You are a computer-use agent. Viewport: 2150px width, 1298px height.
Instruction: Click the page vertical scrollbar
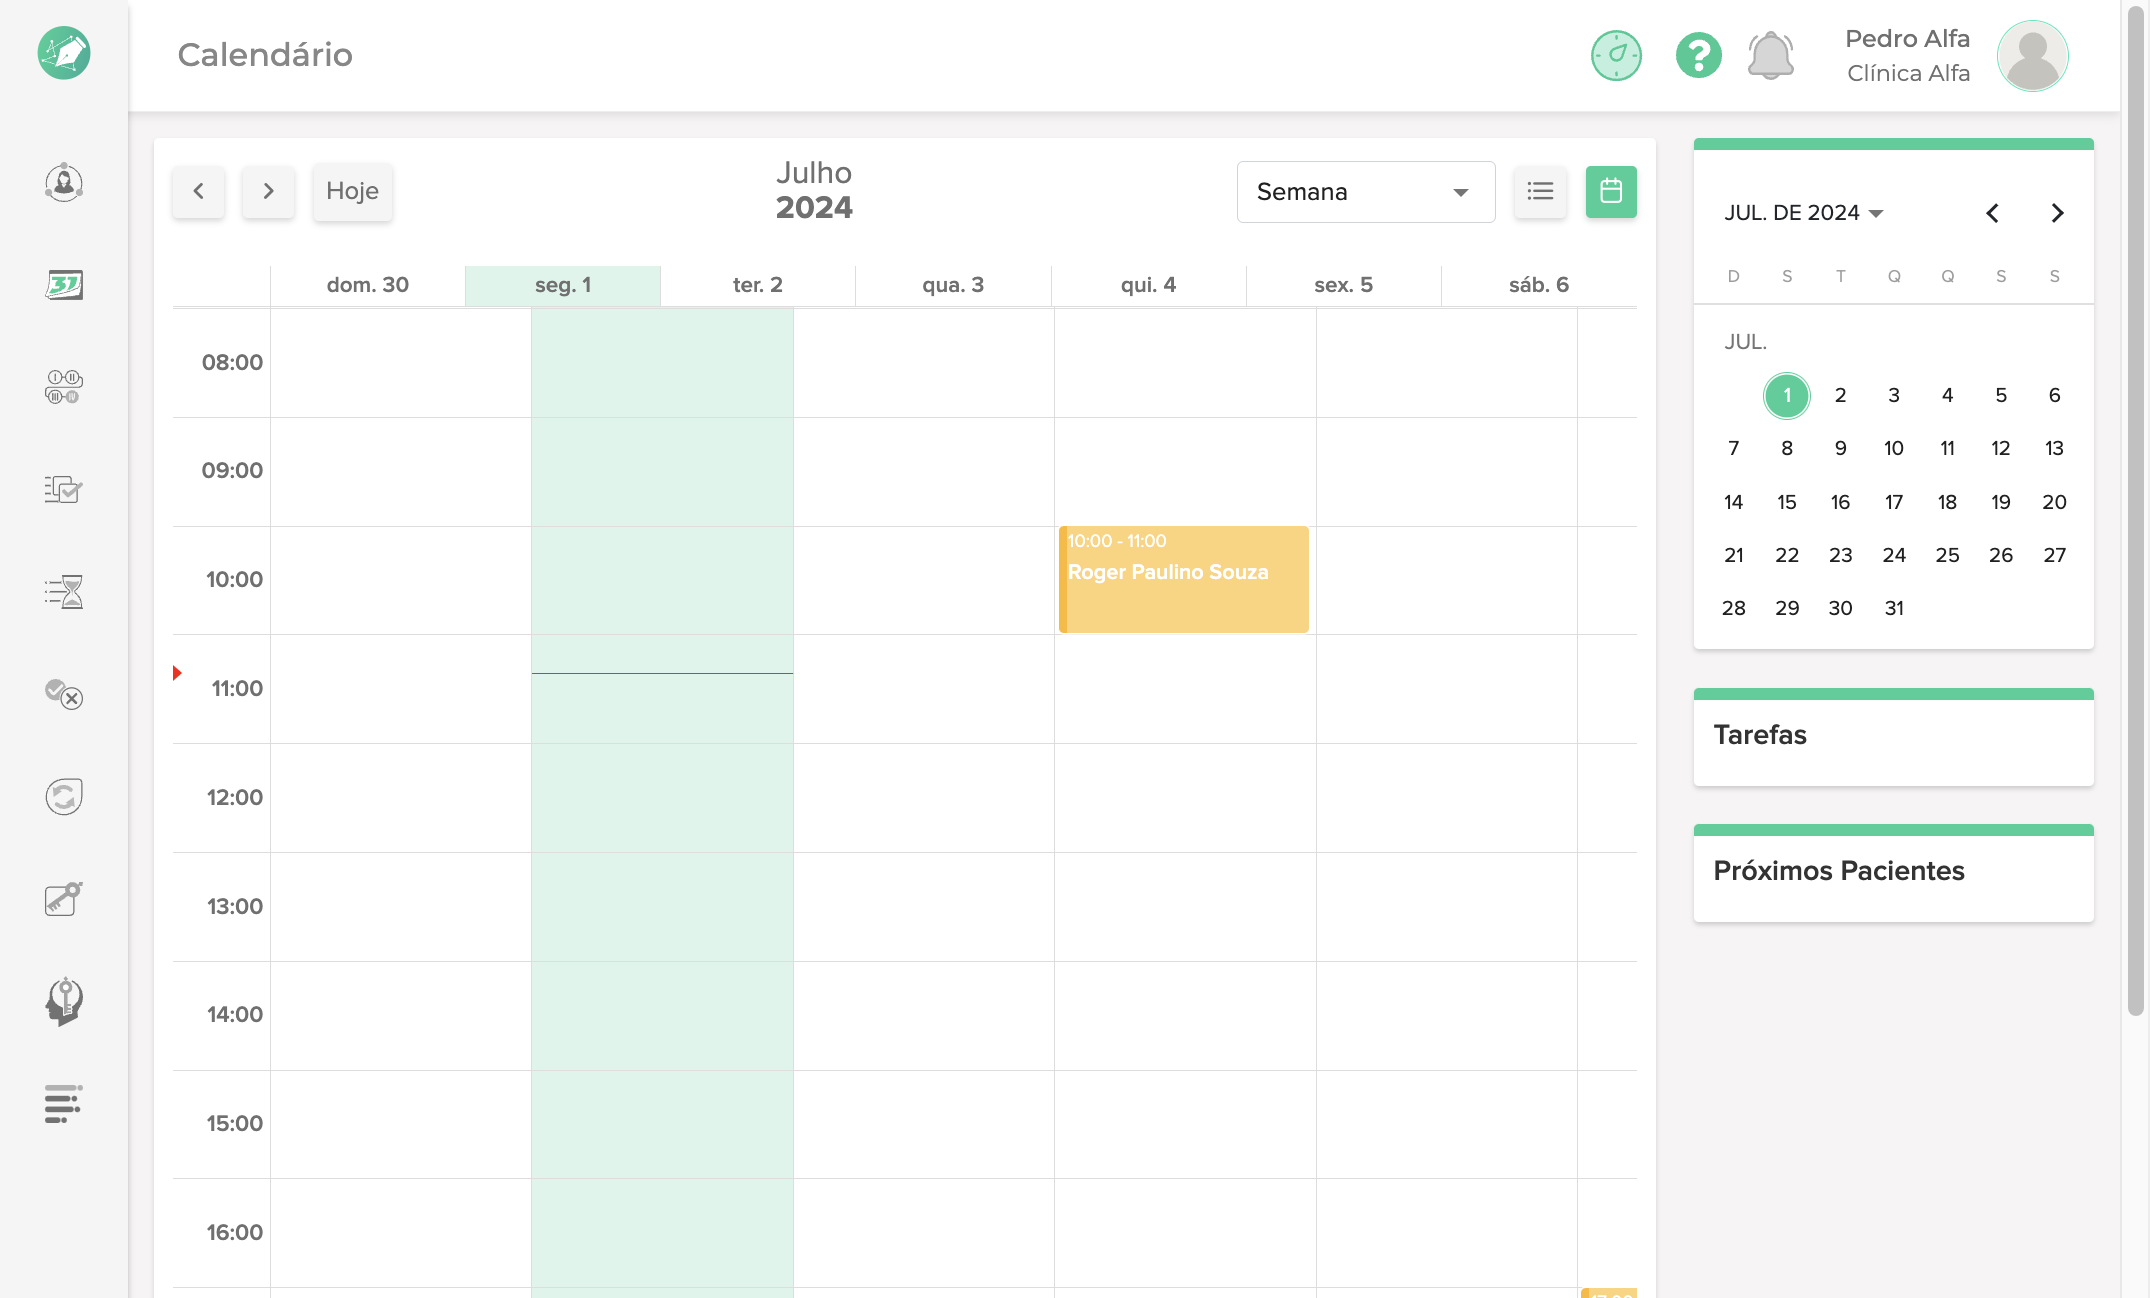point(2135,510)
